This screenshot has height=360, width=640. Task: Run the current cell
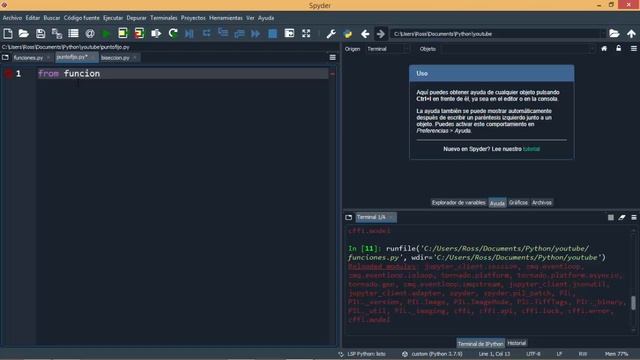tap(123, 33)
